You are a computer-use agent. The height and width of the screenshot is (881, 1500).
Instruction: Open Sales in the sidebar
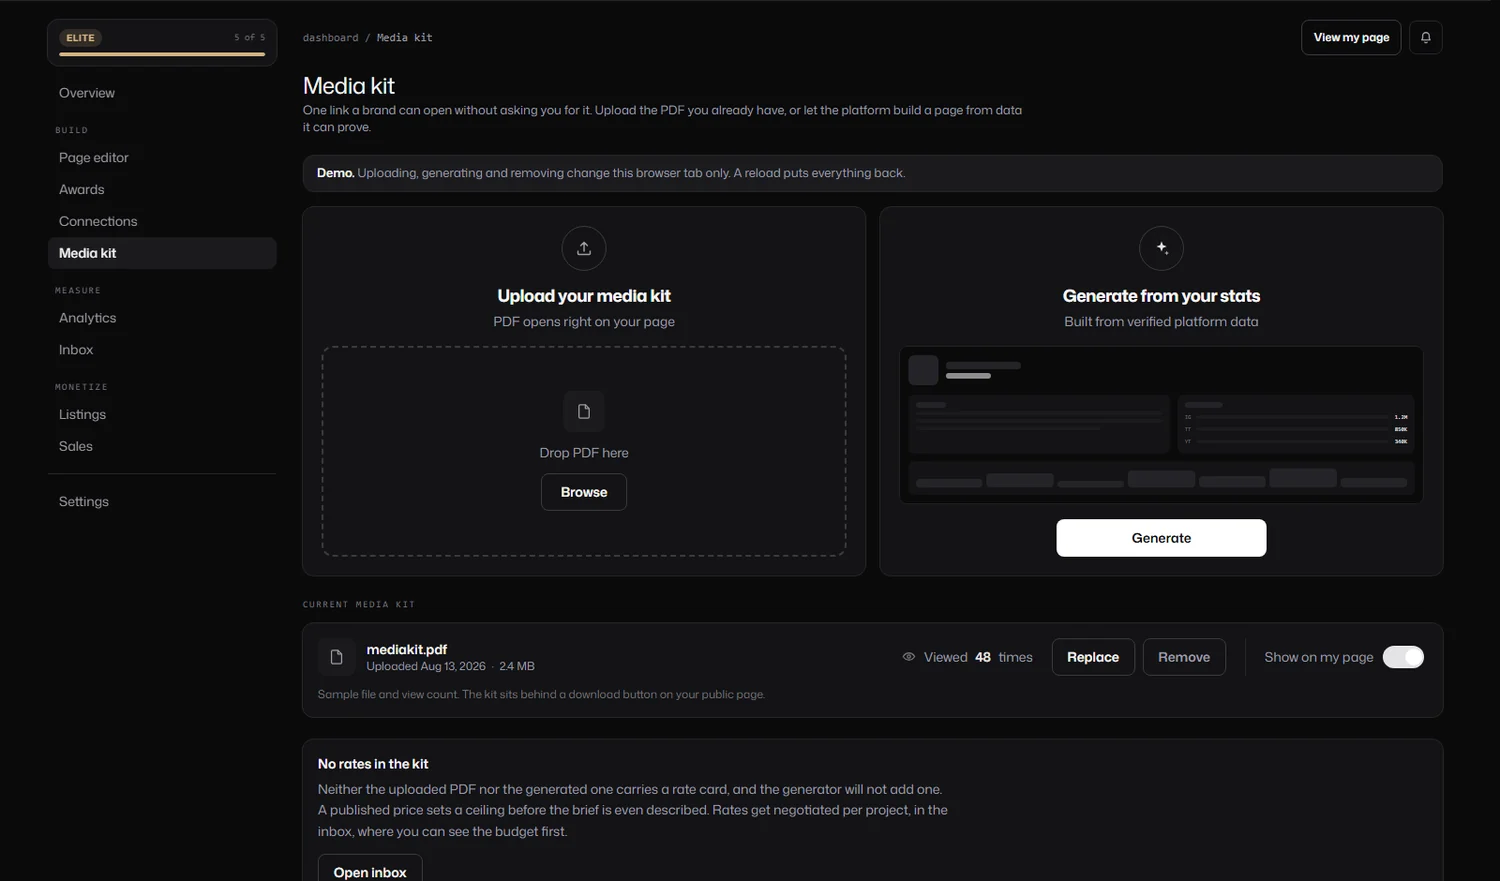point(162,446)
